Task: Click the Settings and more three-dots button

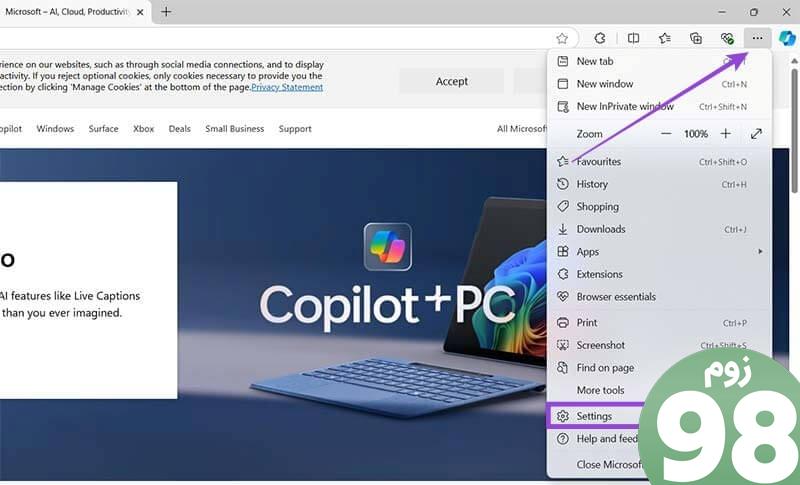Action: click(x=757, y=38)
